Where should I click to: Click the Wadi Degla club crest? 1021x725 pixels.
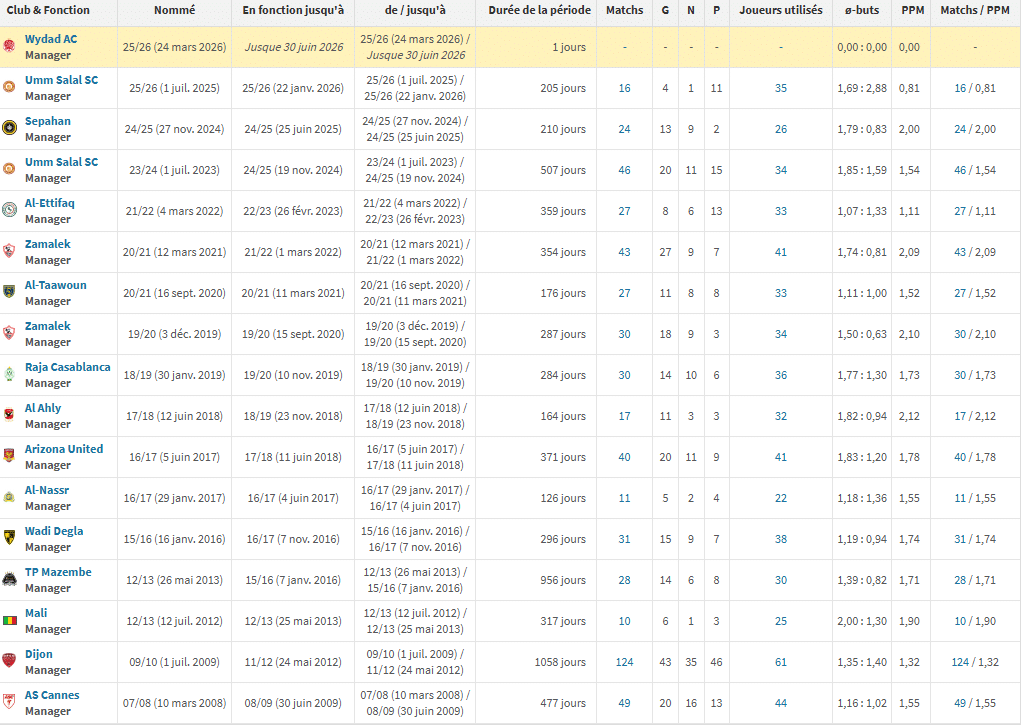(x=9, y=538)
